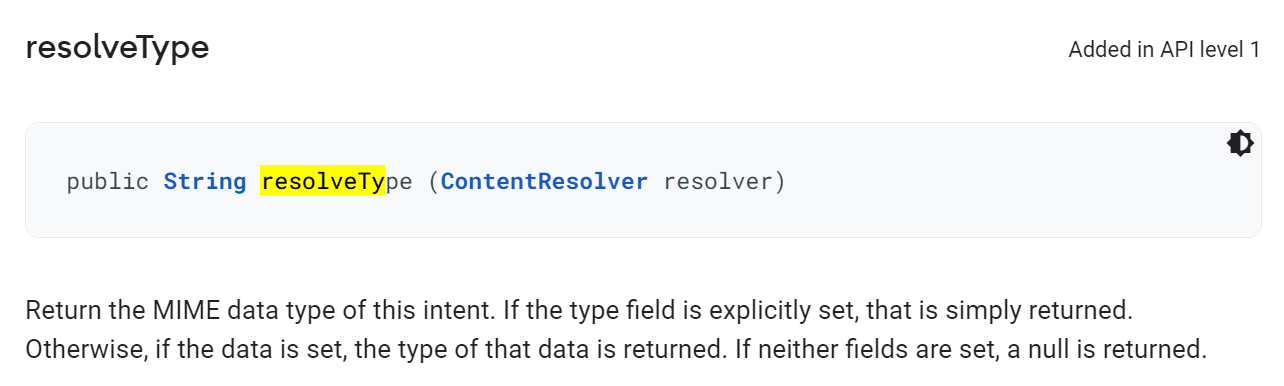
Task: Click the closing parenthesis after resolver
Action: 780,182
